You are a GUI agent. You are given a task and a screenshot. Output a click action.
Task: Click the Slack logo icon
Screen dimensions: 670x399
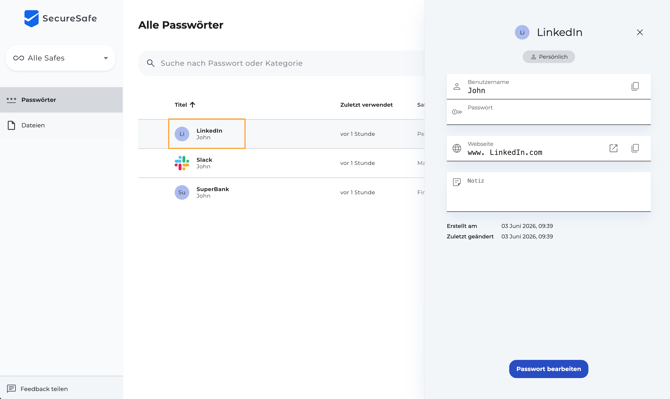point(182,163)
